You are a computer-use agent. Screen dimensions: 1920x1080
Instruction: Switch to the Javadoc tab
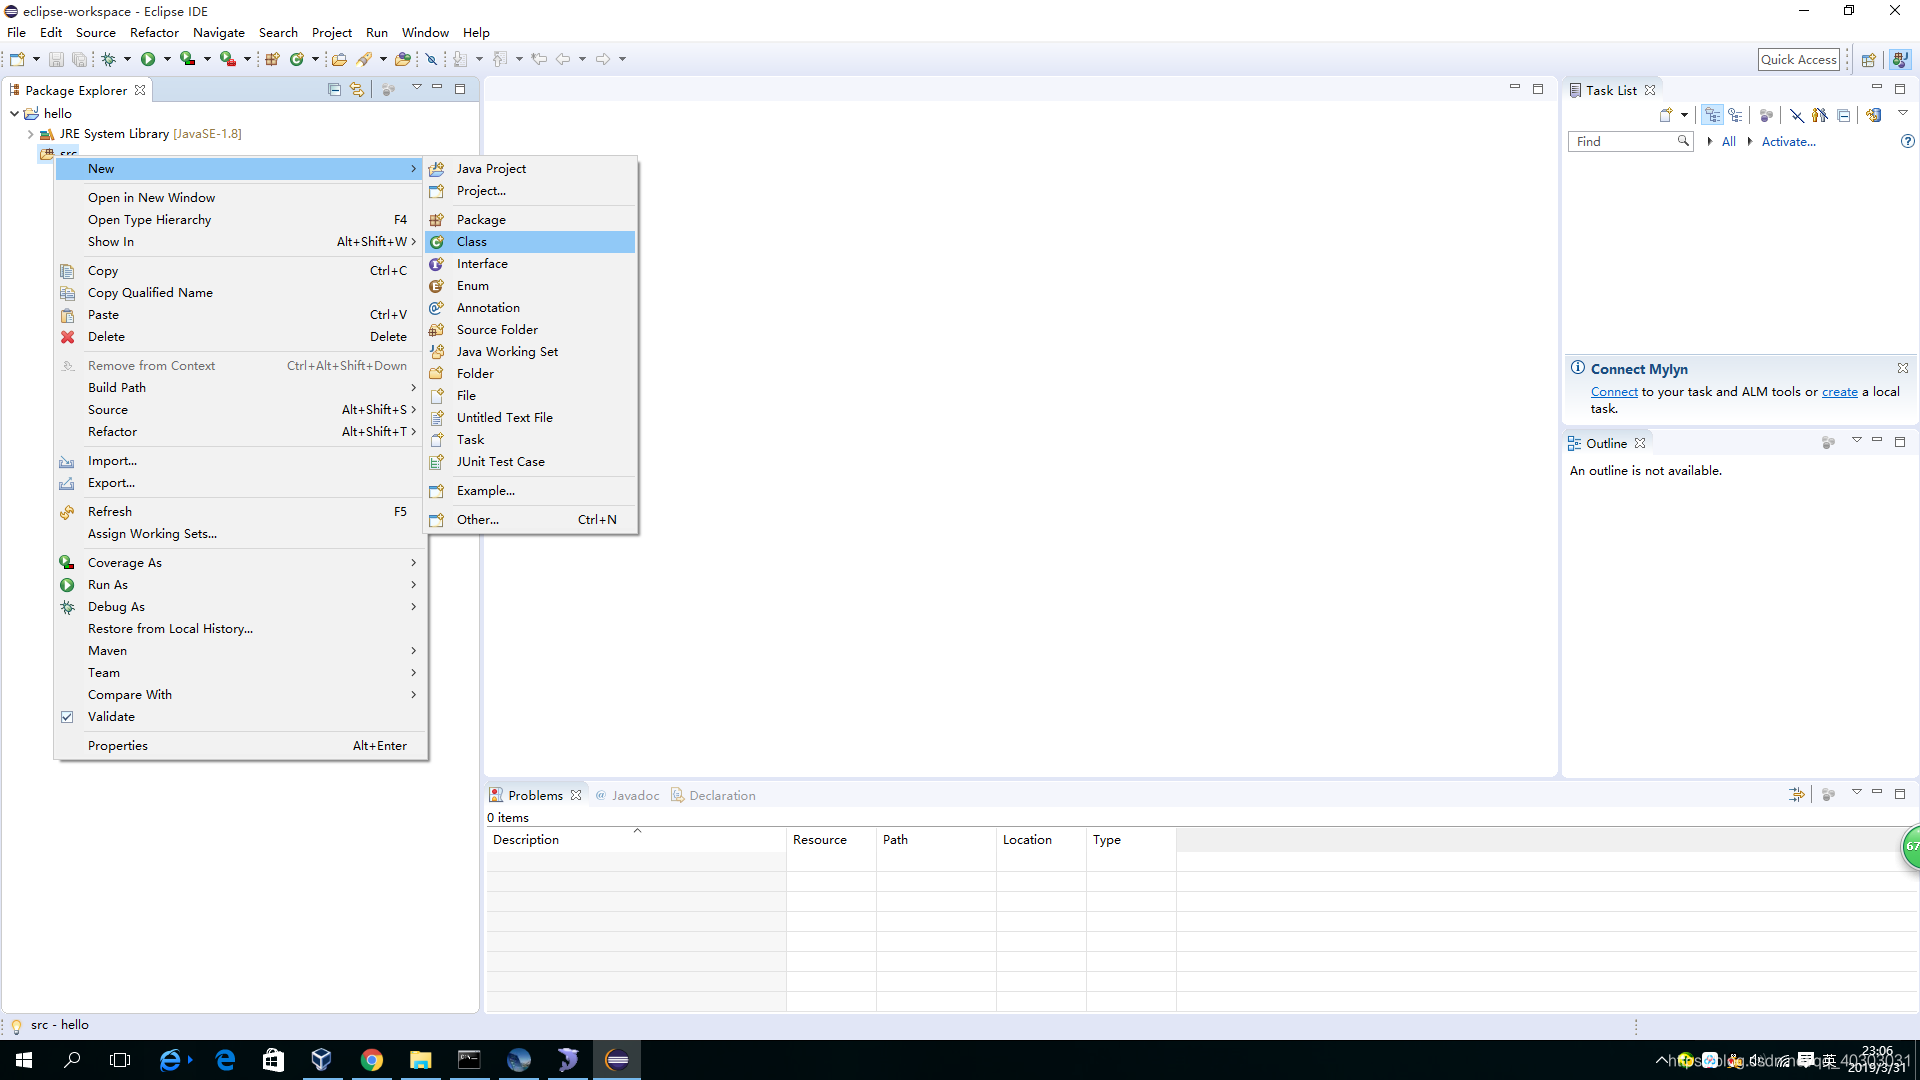click(628, 795)
